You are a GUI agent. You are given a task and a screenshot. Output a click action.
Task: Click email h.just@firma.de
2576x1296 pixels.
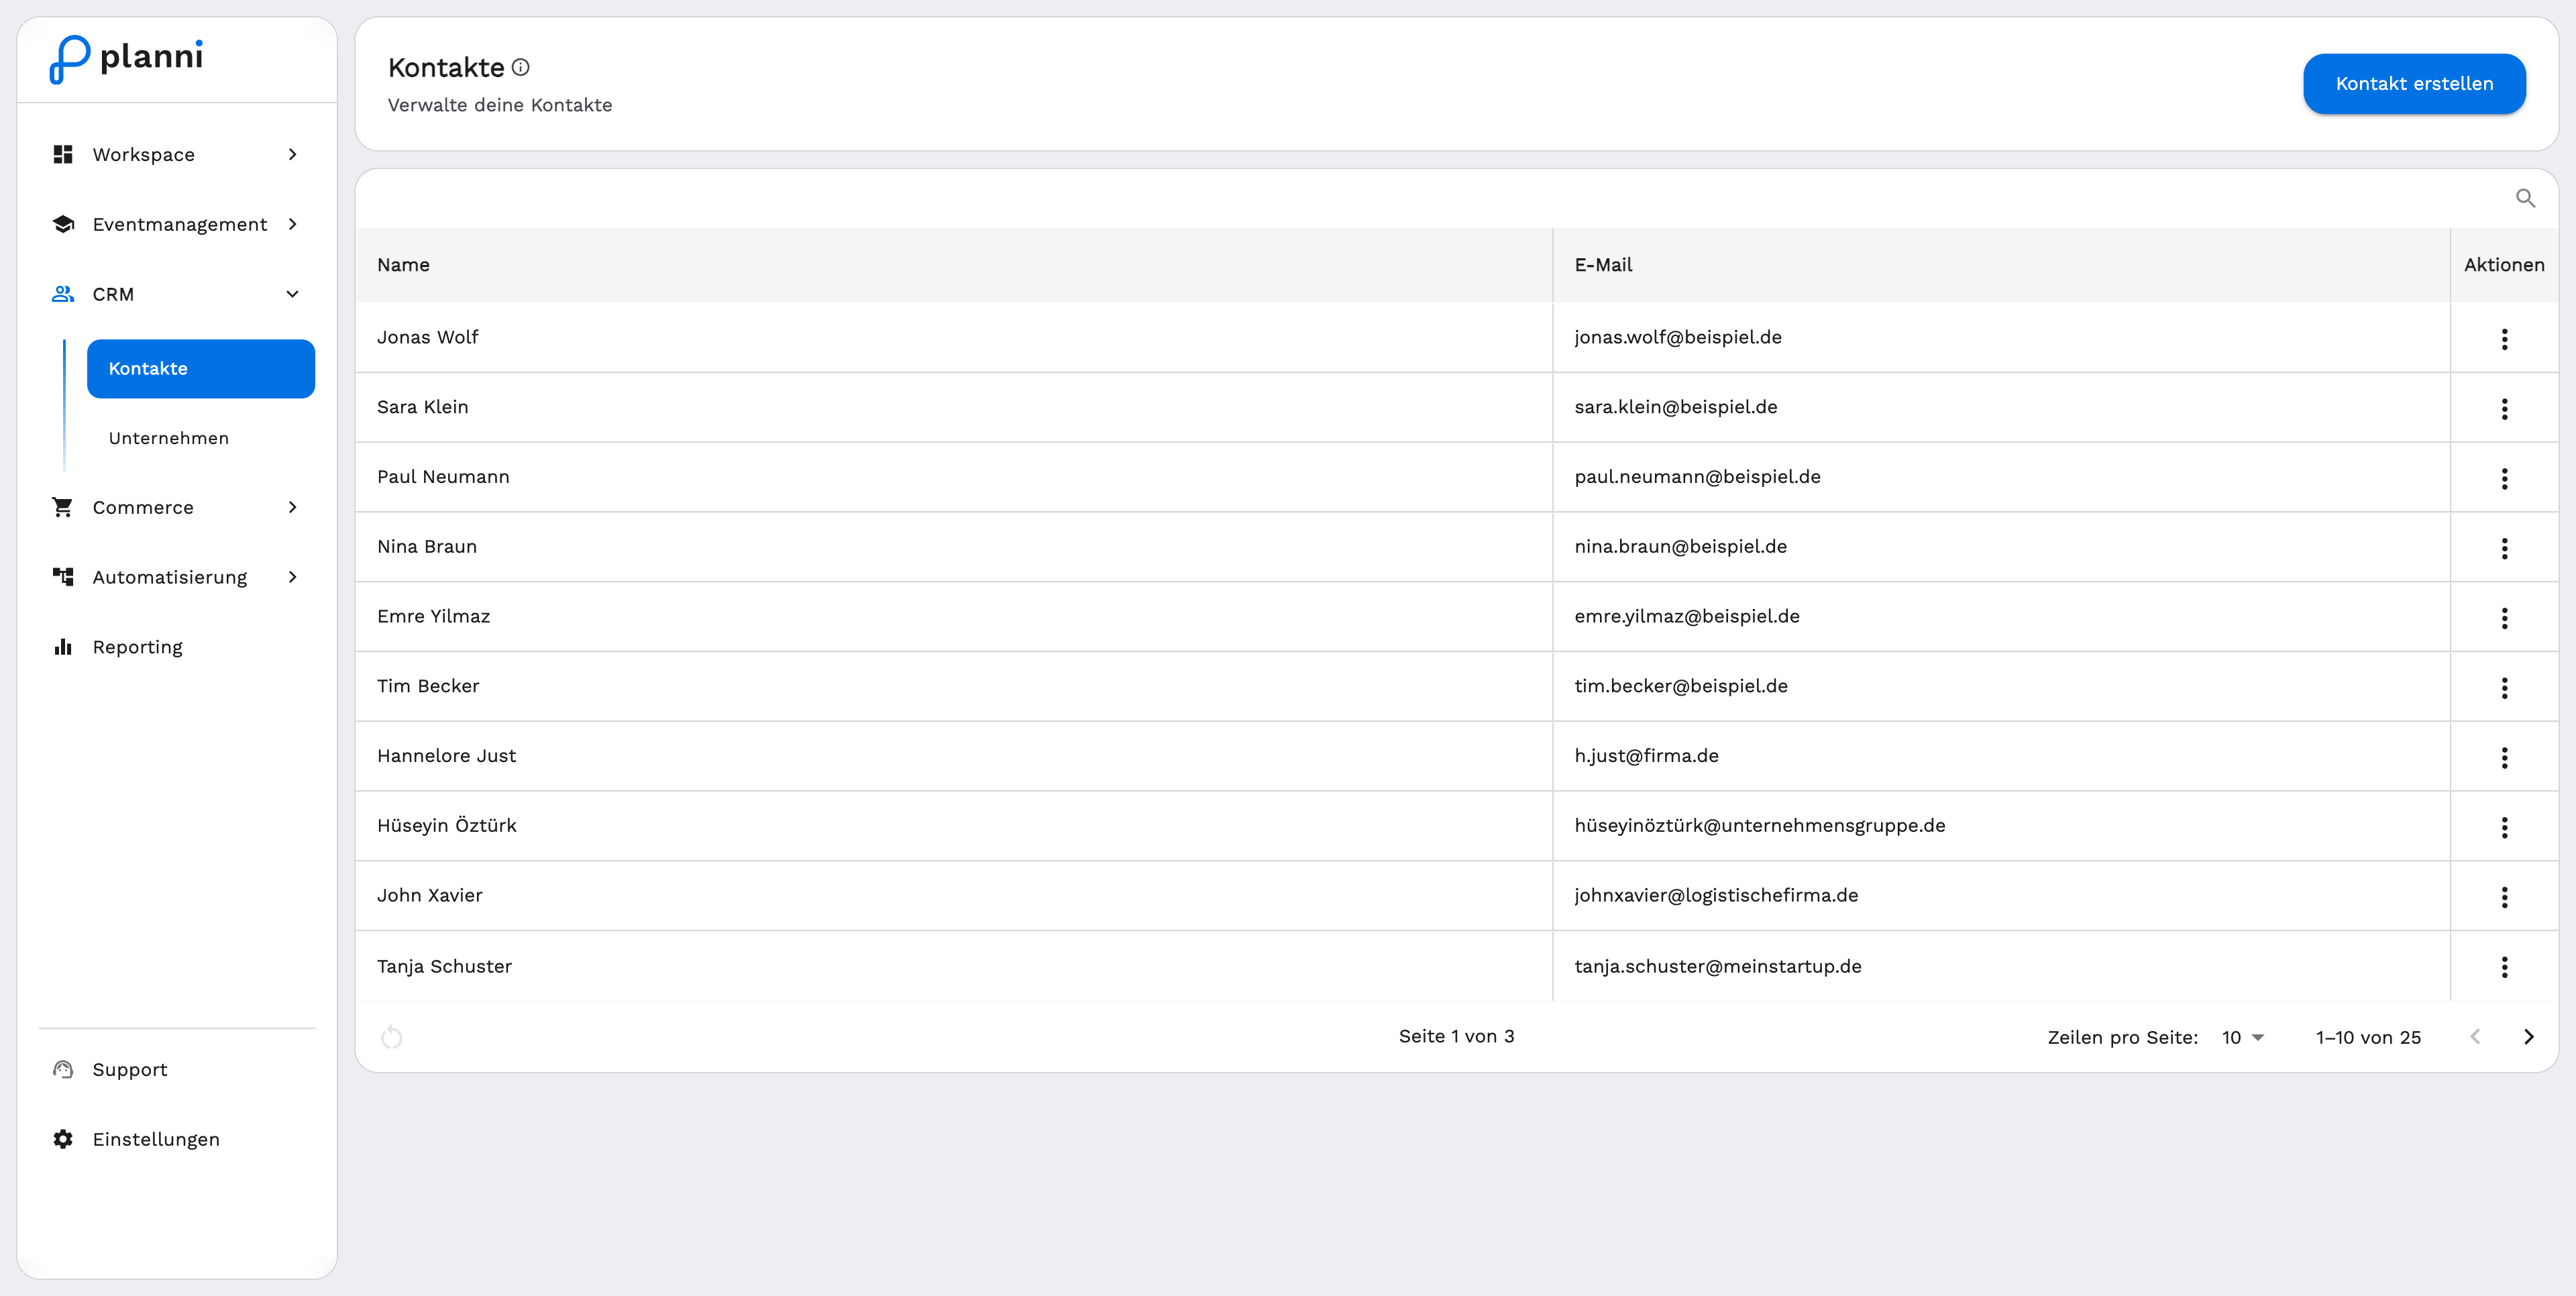1646,756
